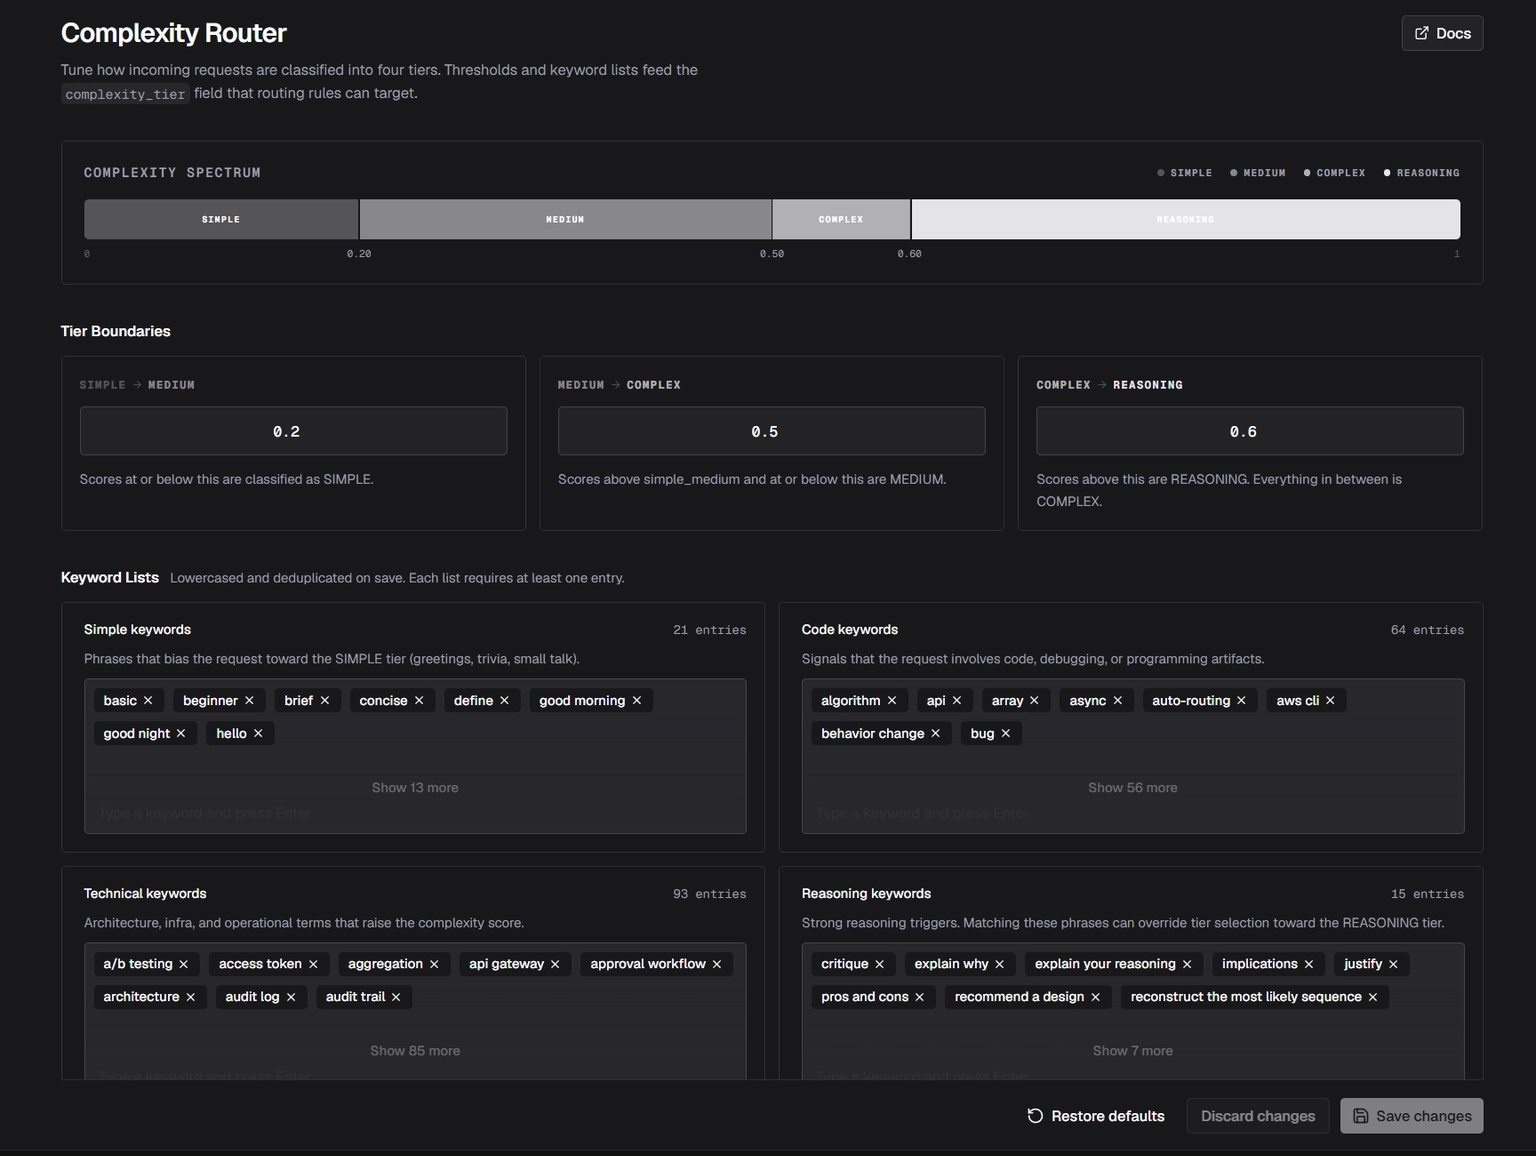1536x1156 pixels.
Task: Remove the 'auto-routing' keyword
Action: [1242, 701]
